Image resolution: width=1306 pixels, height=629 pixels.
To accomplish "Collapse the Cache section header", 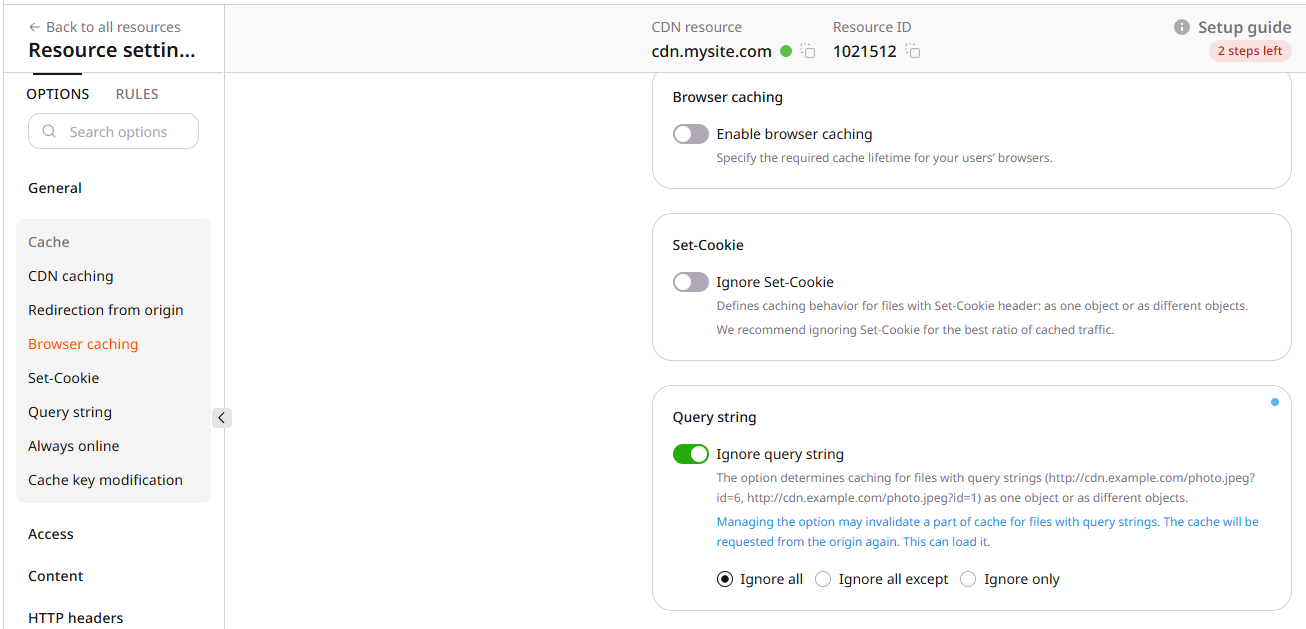I will 49,242.
